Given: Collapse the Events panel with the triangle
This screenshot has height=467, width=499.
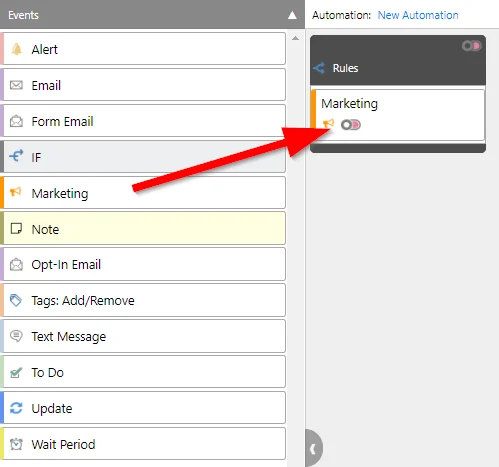Looking at the screenshot, I should (x=292, y=15).
